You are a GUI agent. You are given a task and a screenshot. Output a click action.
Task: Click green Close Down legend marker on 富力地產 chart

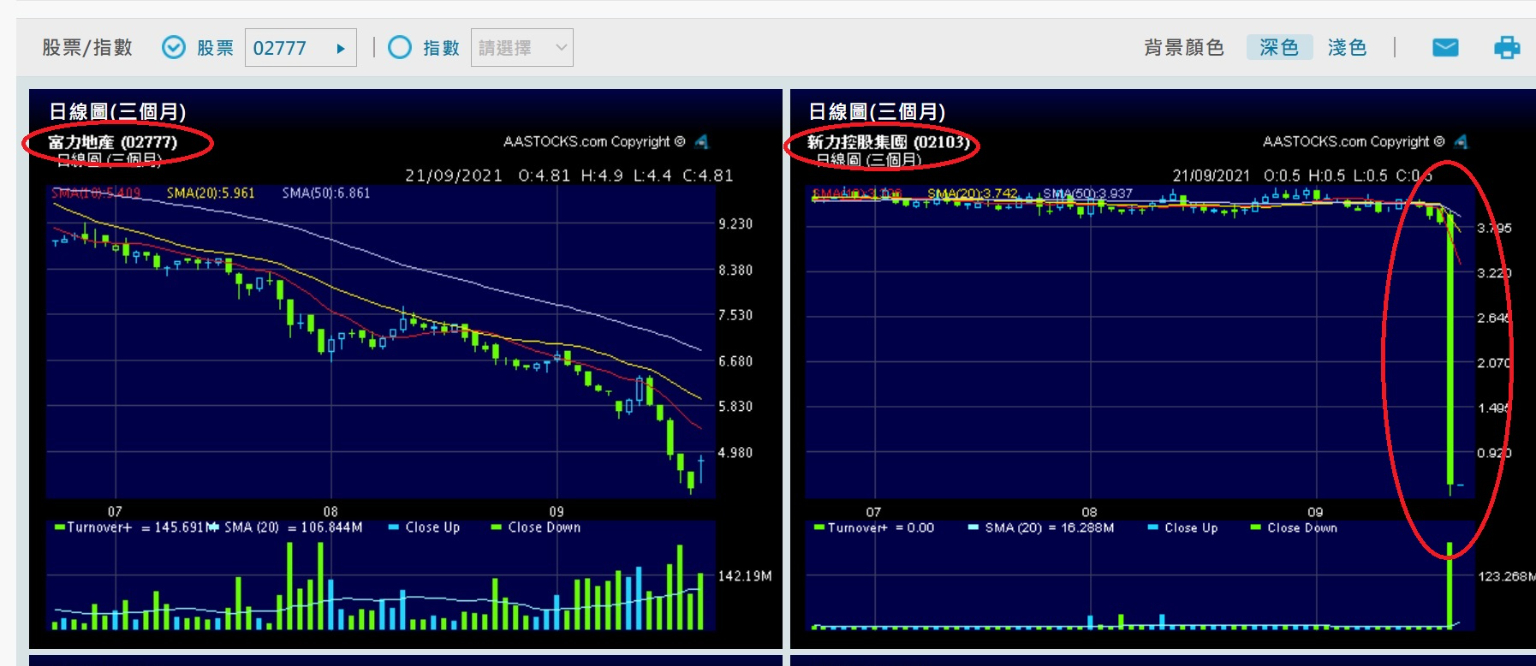click(495, 528)
